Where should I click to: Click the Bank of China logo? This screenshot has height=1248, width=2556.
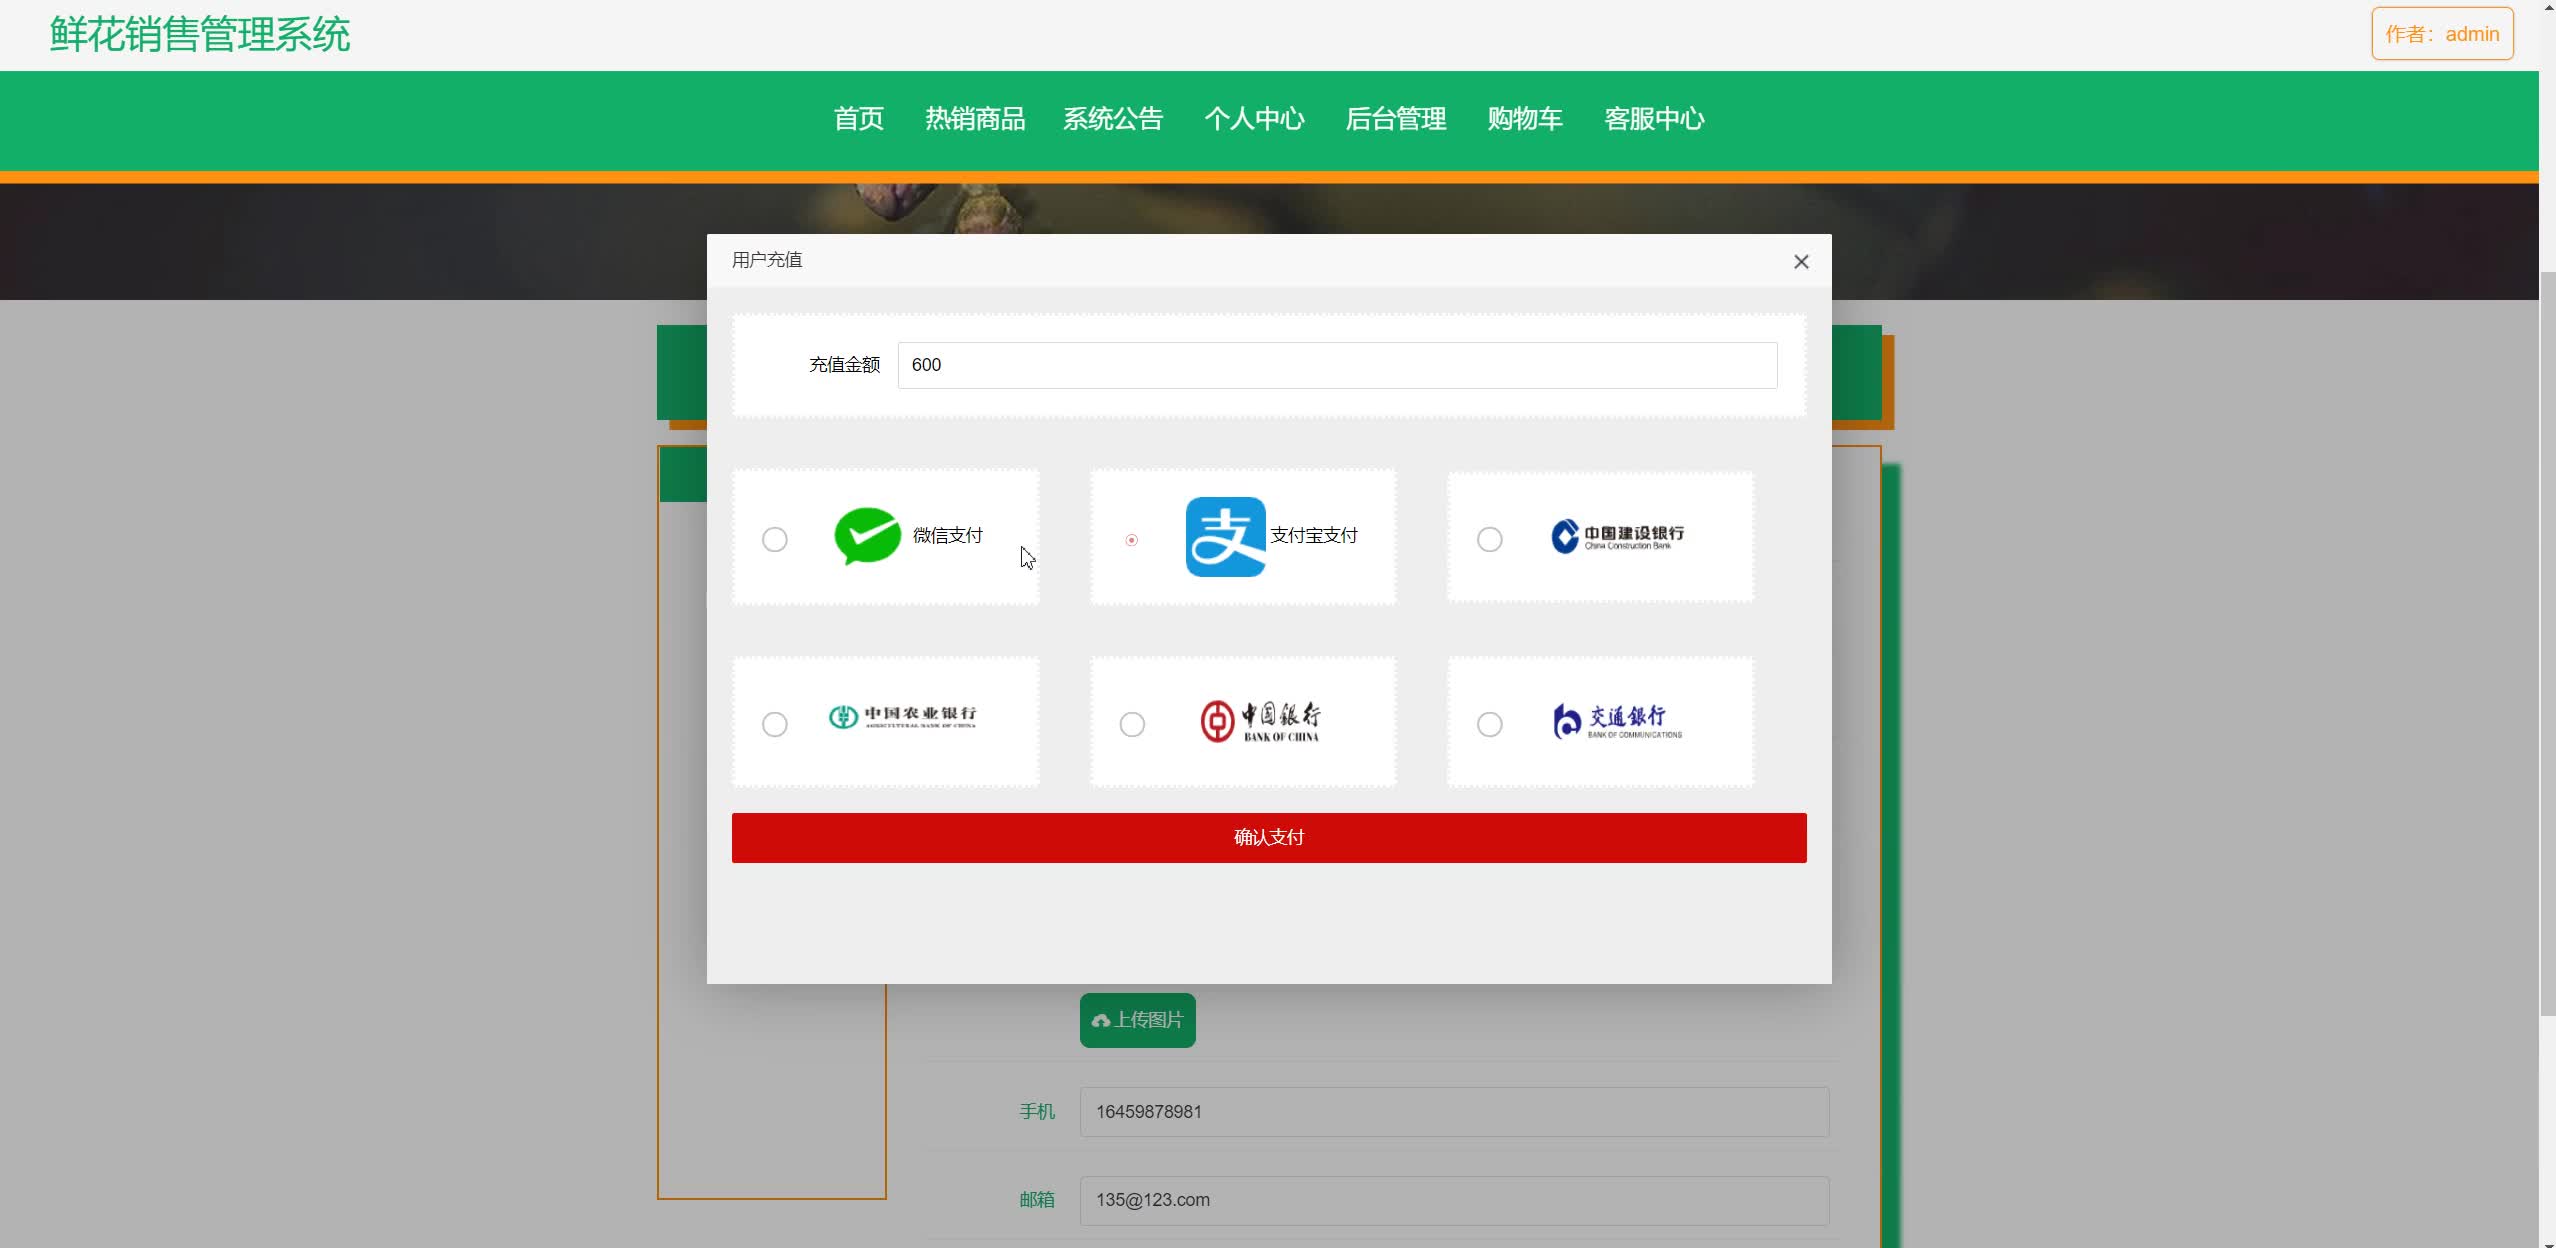1260,721
